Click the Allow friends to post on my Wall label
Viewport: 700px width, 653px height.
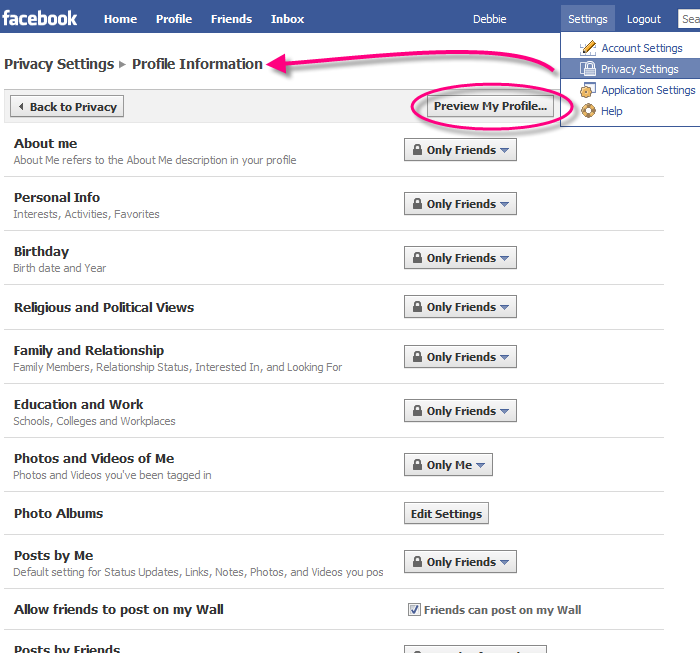click(119, 610)
